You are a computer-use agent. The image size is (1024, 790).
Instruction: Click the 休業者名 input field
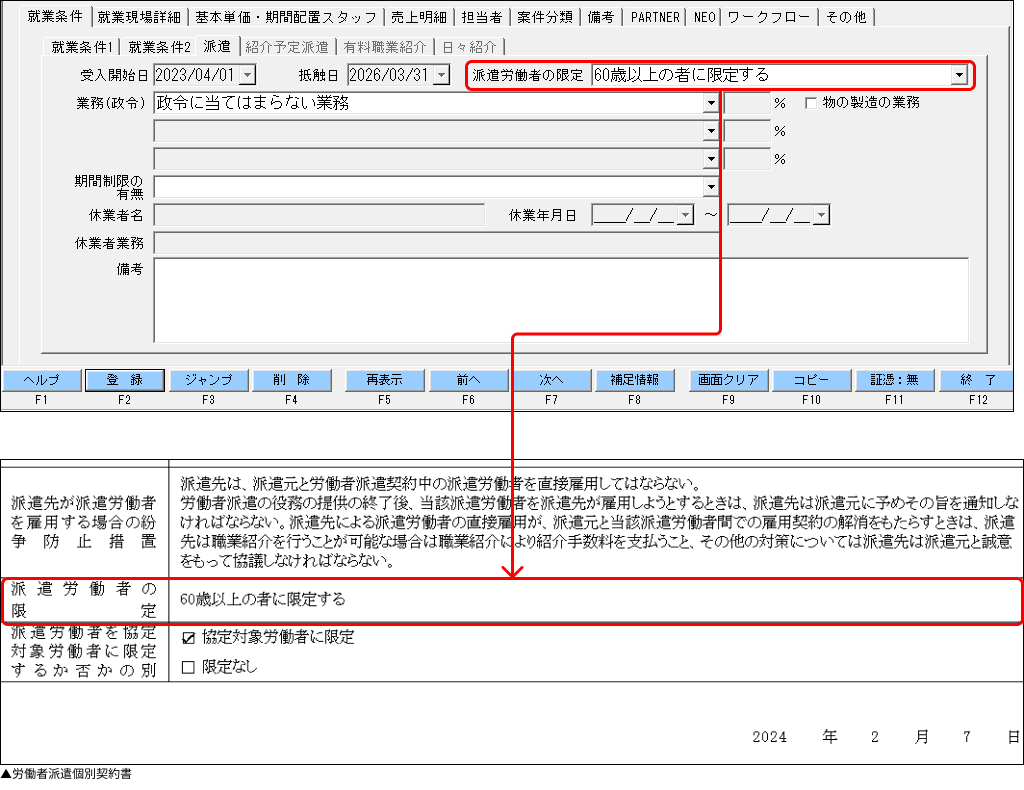pos(319,215)
